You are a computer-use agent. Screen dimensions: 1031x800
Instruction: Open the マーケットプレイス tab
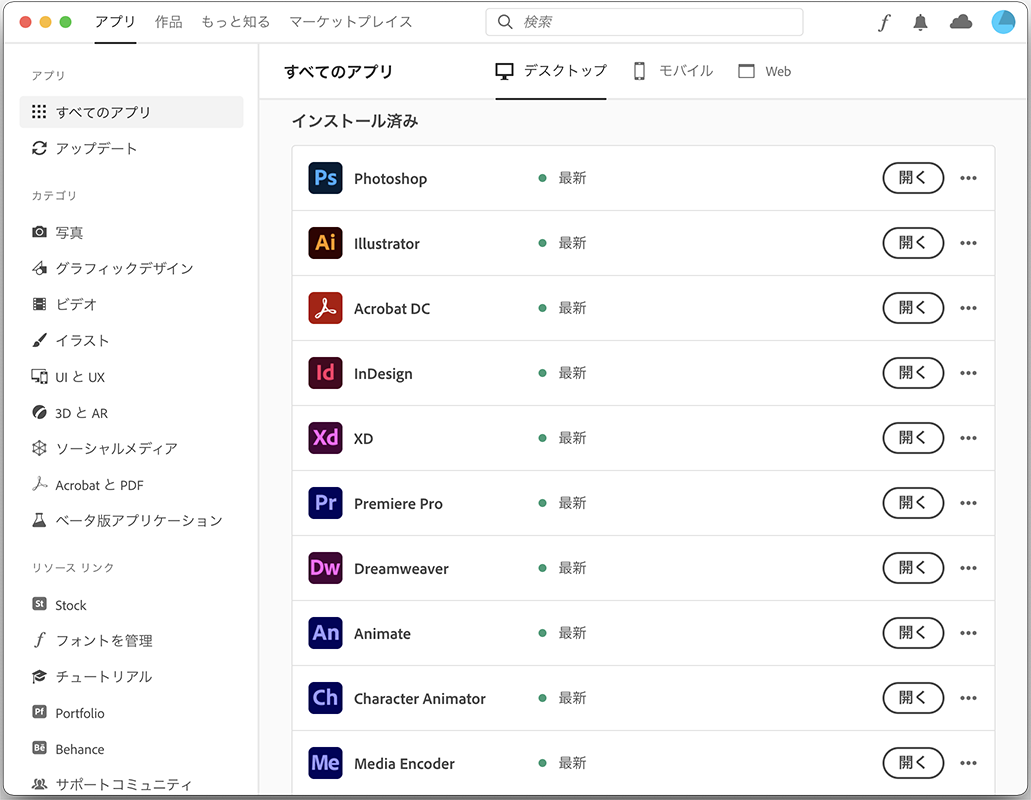pyautogui.click(x=350, y=22)
